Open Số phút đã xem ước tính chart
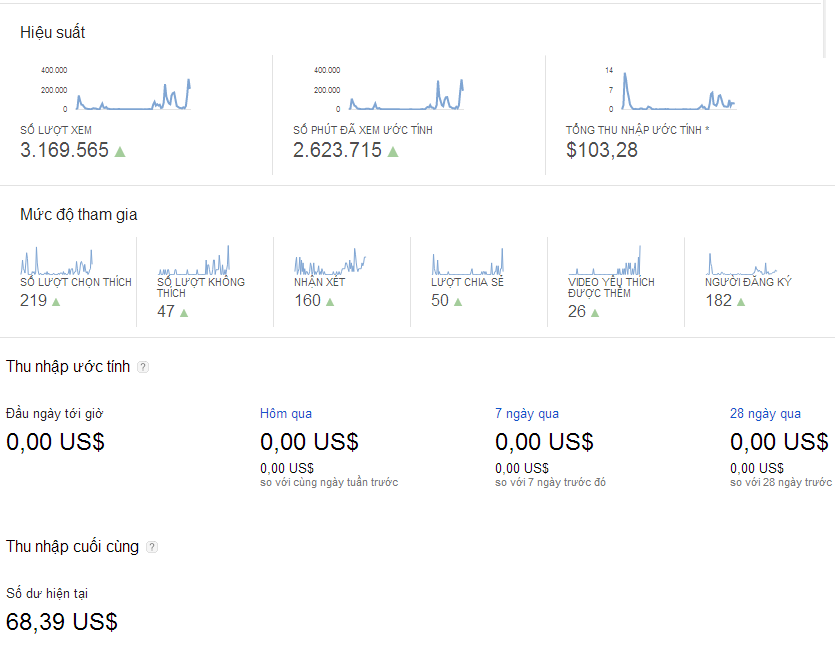The width and height of the screenshot is (835, 648). click(x=389, y=89)
